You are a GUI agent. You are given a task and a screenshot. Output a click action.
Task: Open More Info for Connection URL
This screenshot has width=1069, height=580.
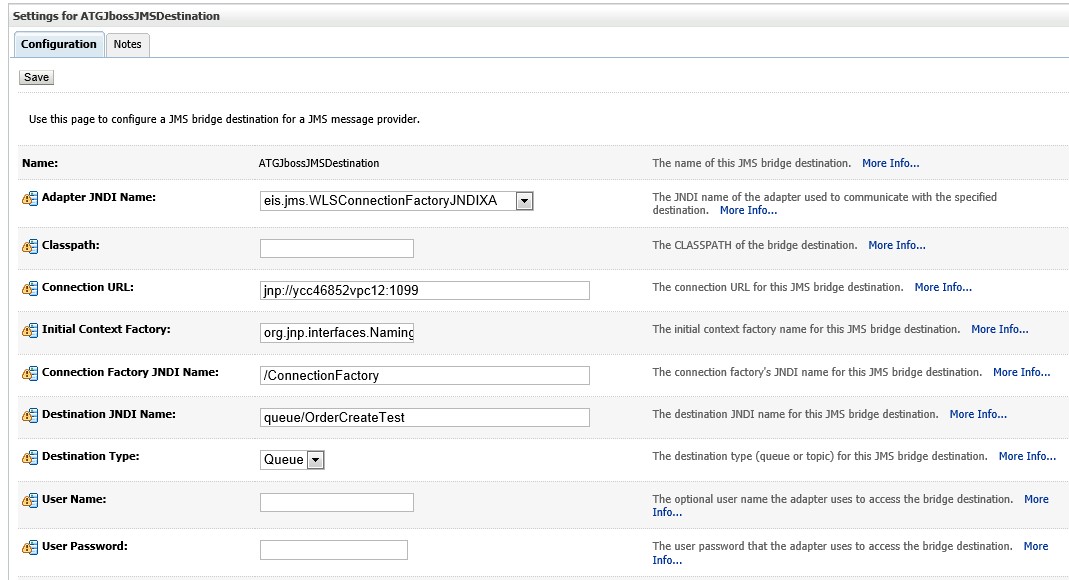(x=943, y=287)
